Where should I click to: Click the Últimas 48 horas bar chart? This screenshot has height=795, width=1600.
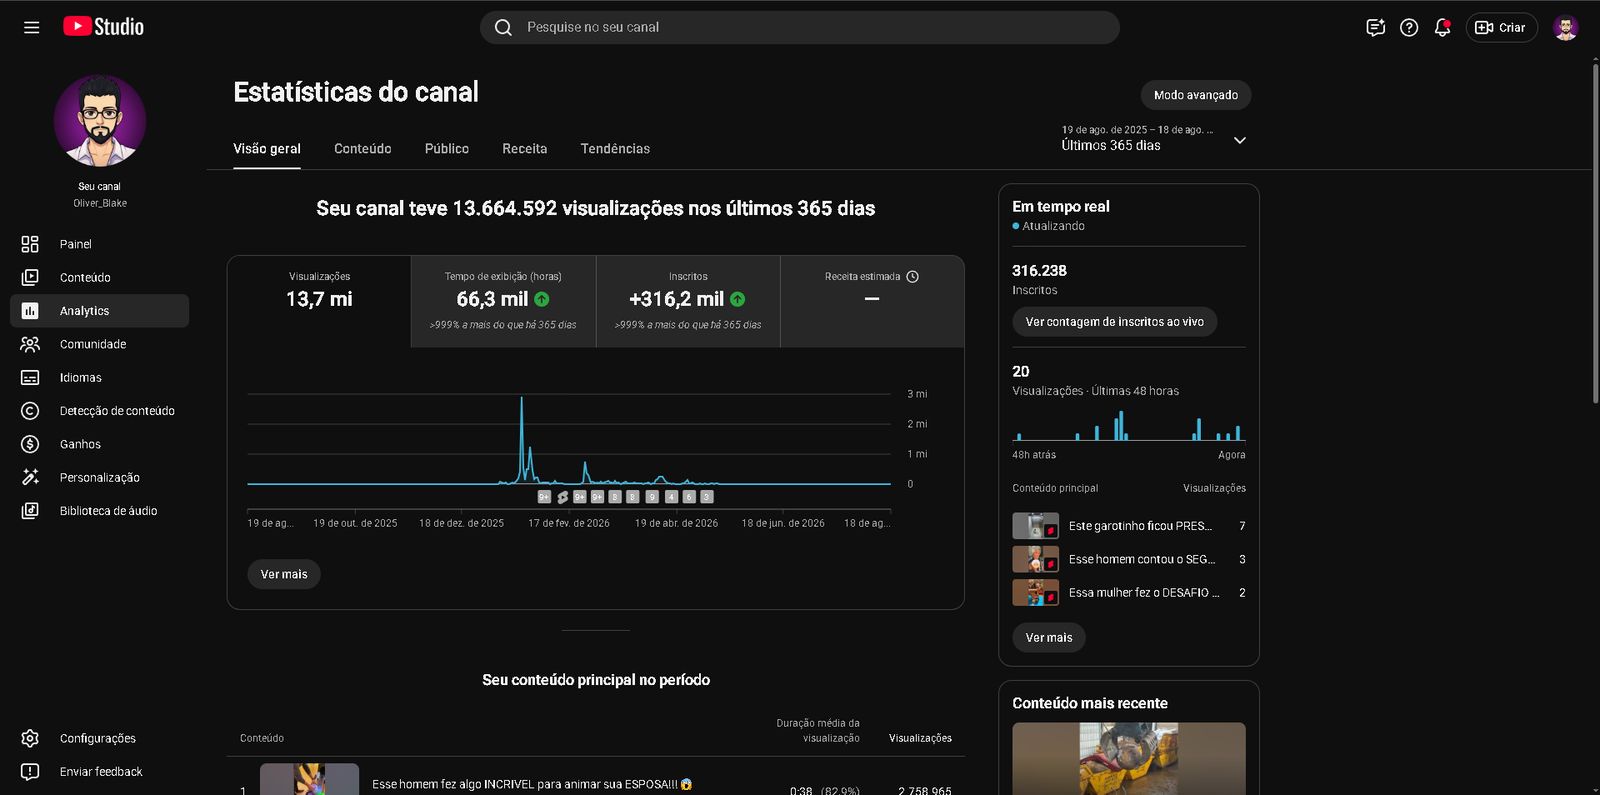(1129, 427)
